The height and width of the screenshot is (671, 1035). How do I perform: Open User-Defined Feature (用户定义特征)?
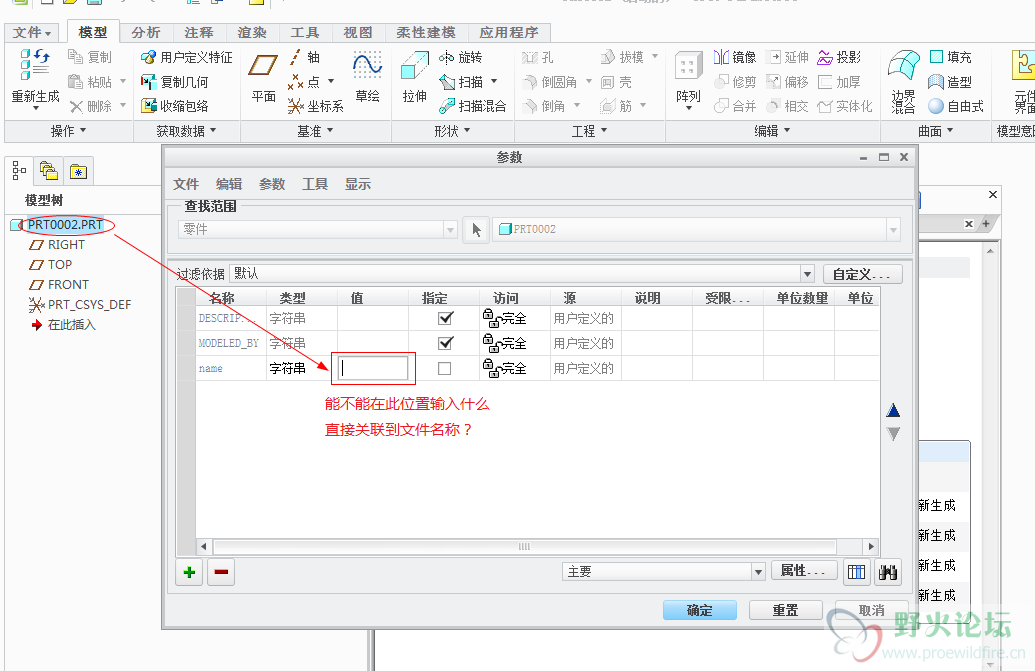pos(187,57)
